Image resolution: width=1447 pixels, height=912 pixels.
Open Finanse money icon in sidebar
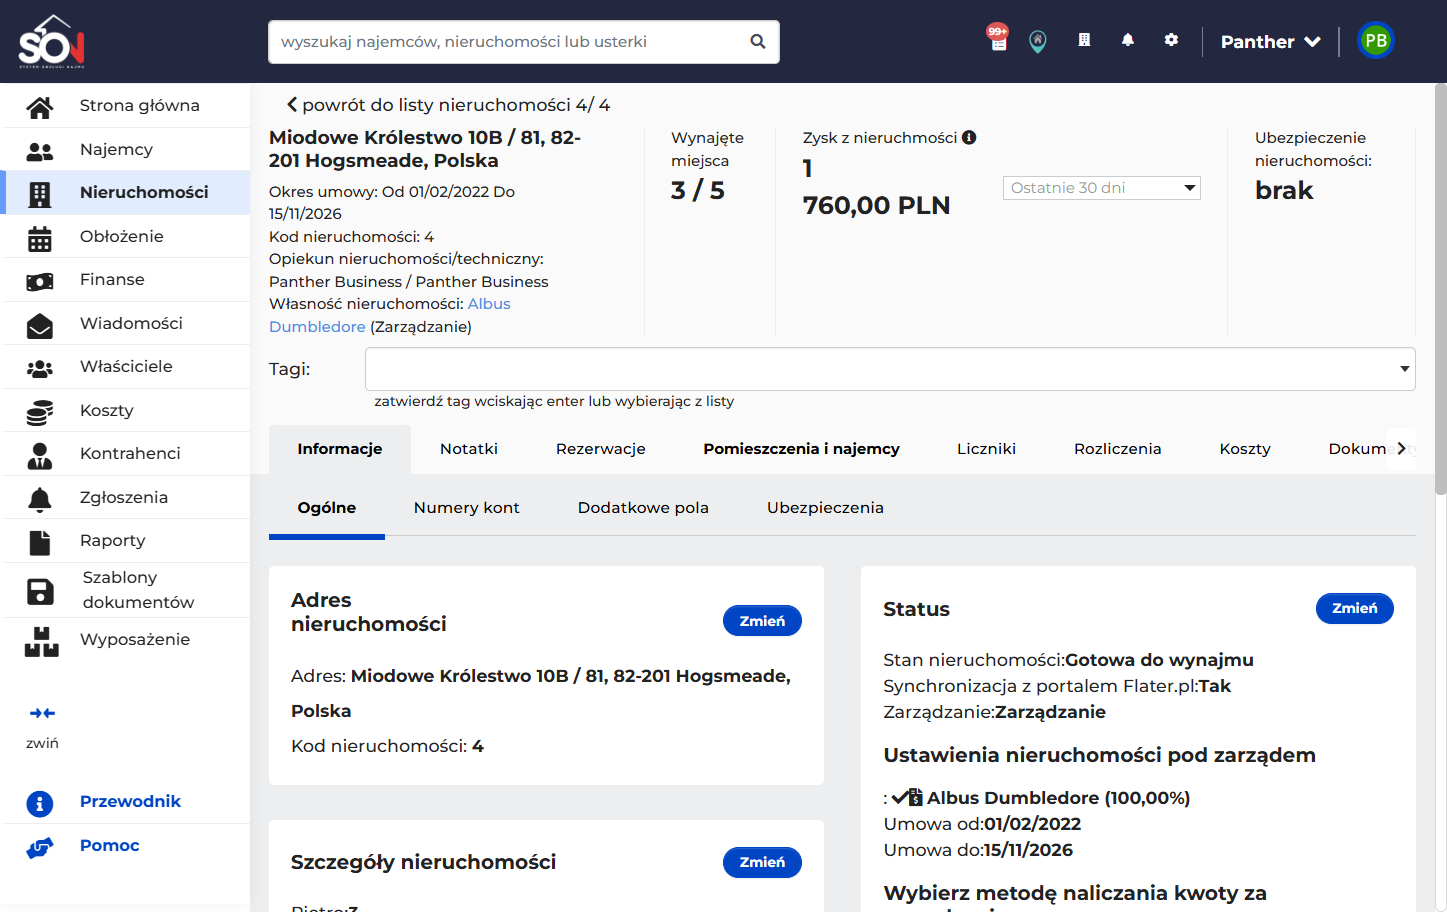(40, 281)
